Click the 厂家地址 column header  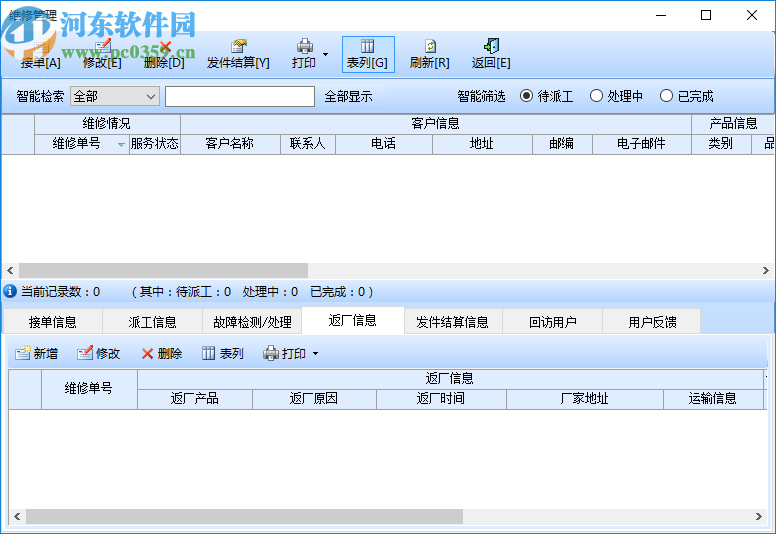tap(584, 399)
